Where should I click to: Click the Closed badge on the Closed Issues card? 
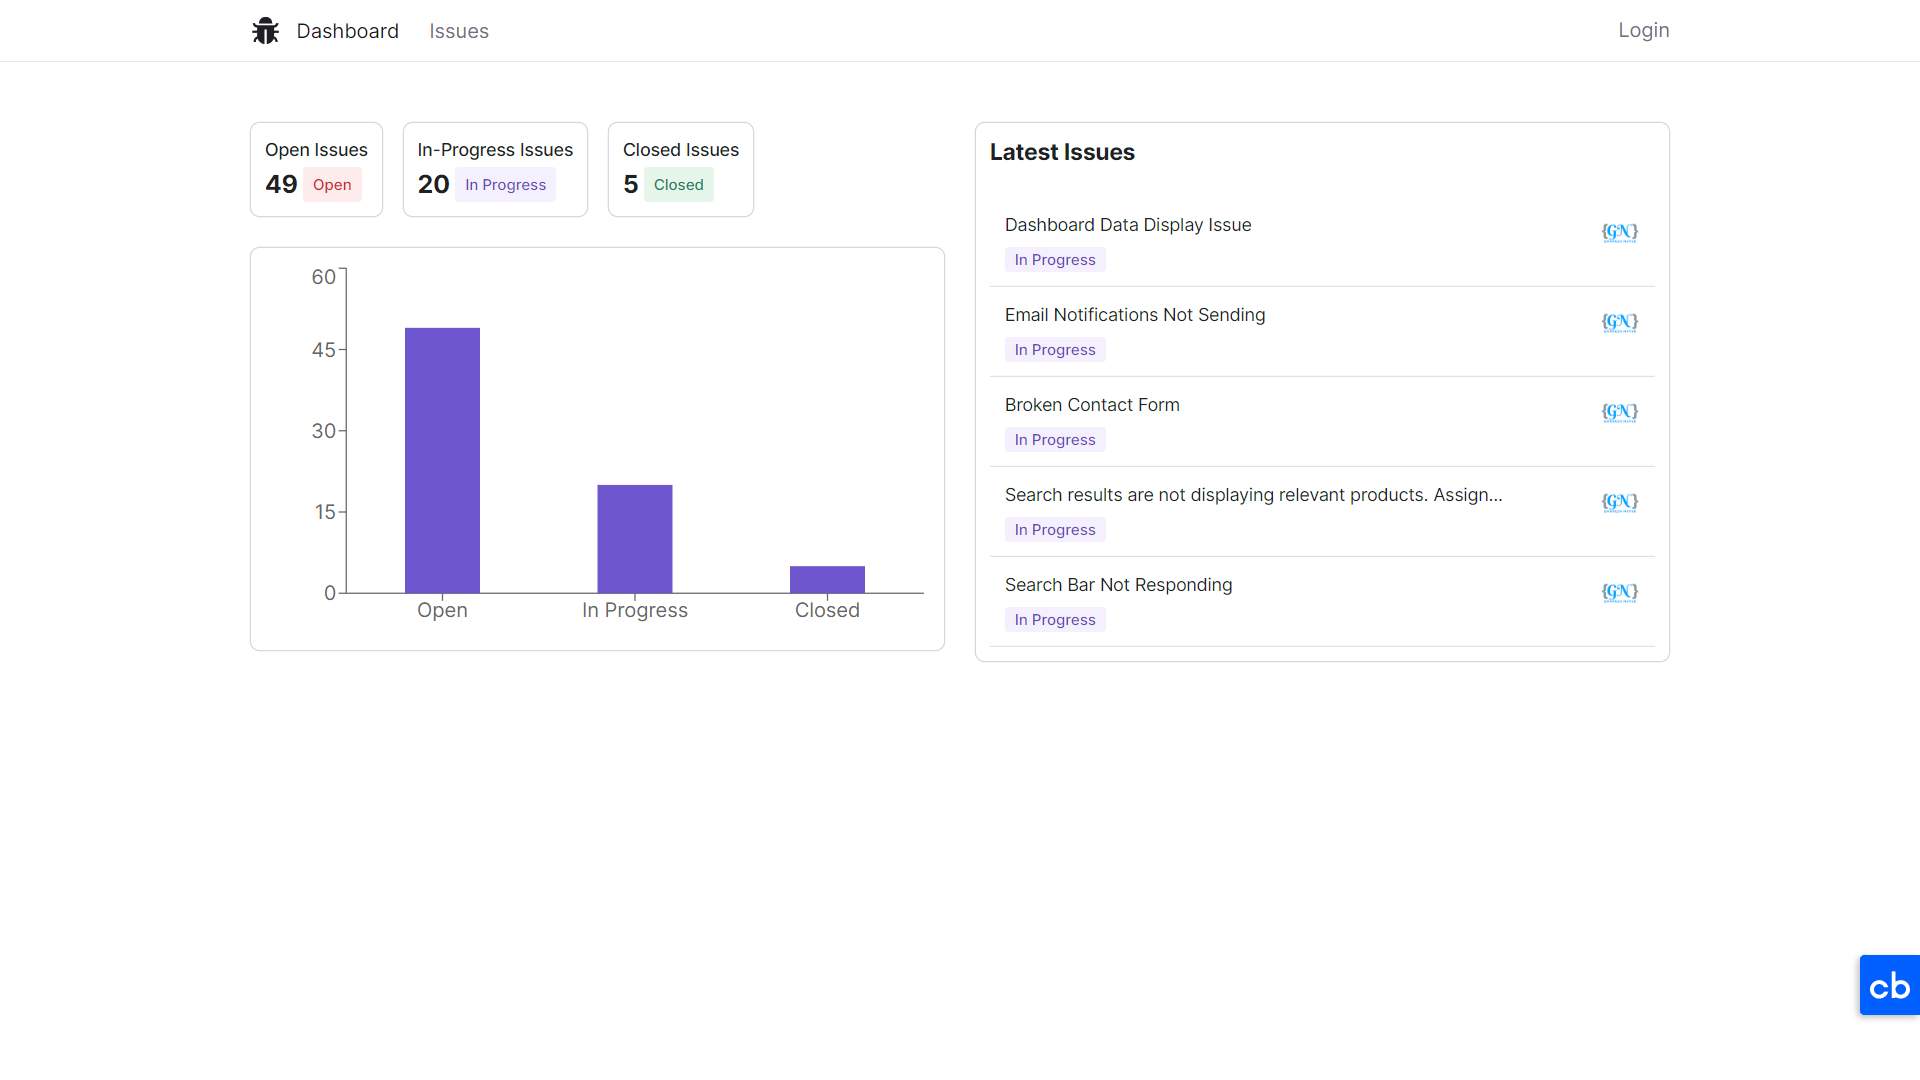(678, 185)
